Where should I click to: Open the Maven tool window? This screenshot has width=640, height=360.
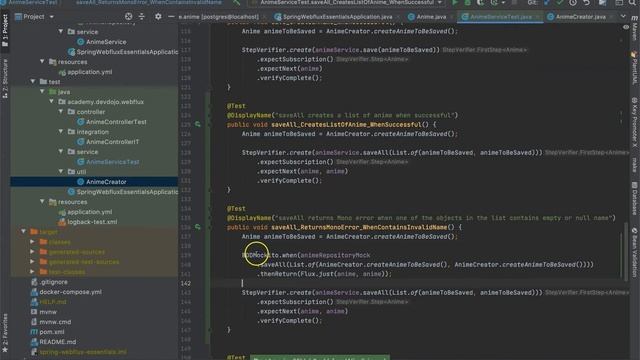coord(635,28)
